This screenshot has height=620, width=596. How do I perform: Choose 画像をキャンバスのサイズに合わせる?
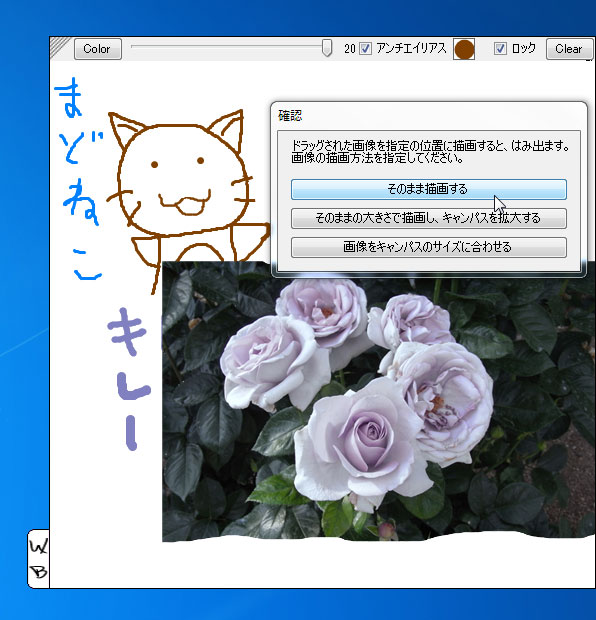[x=429, y=248]
